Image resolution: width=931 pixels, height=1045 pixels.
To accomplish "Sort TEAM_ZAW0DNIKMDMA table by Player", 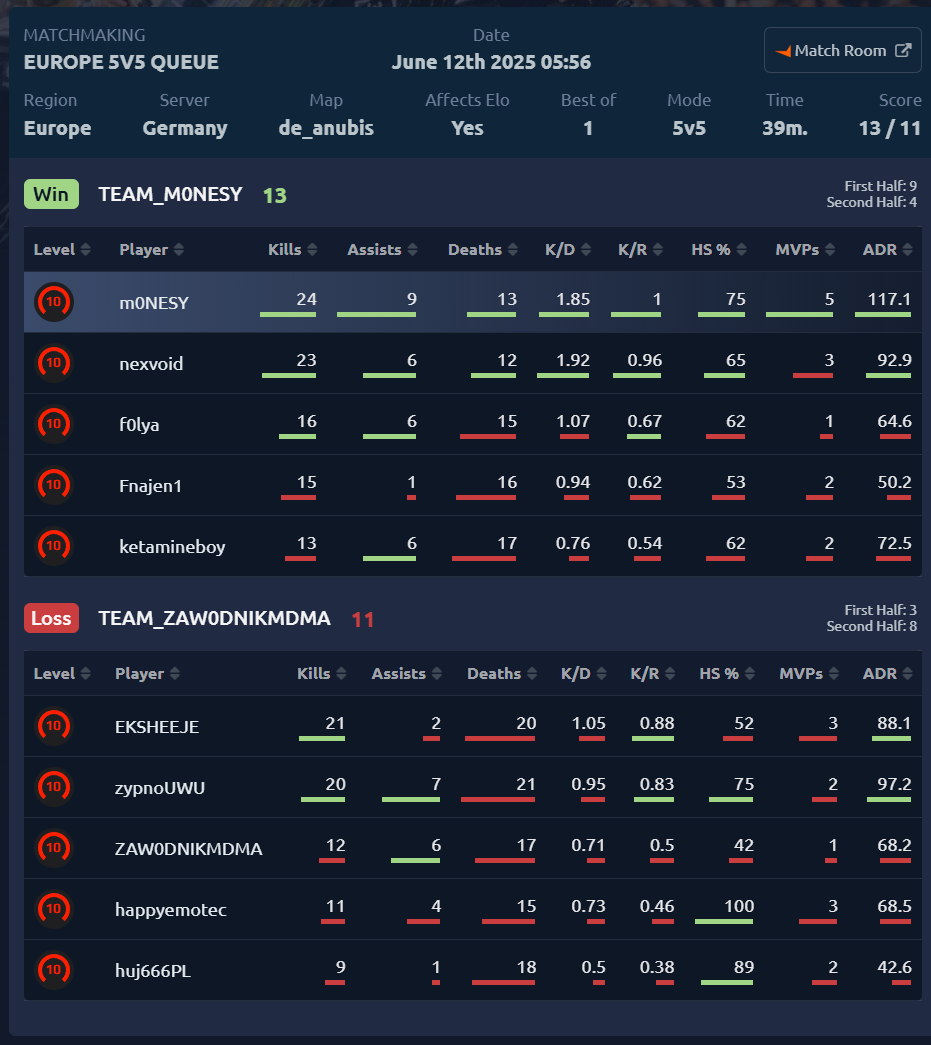I will 147,674.
